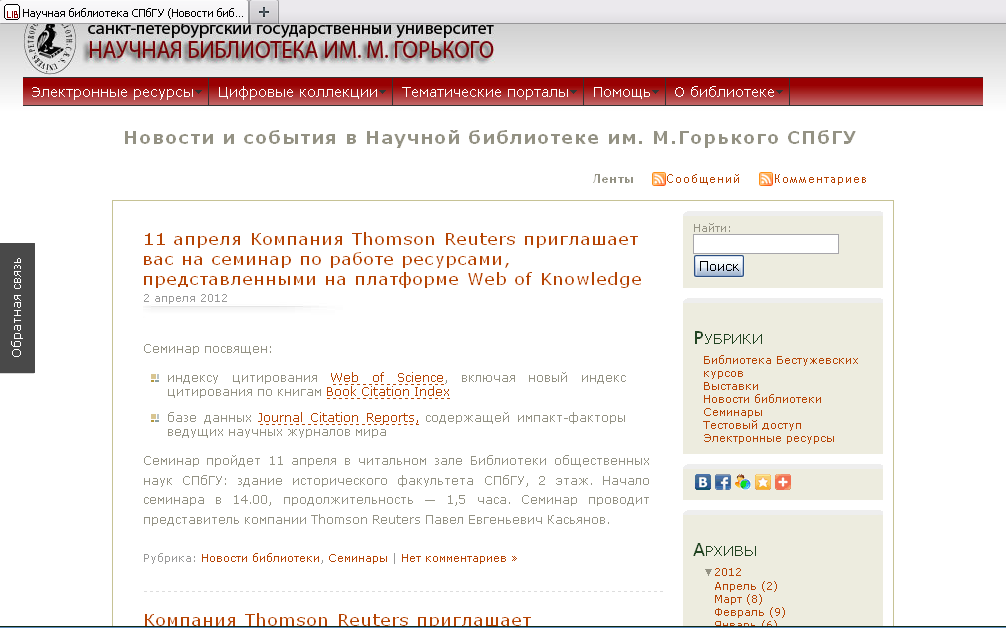Click the date 2 апреля 2012
The height and width of the screenshot is (628, 1006).
pos(185,298)
